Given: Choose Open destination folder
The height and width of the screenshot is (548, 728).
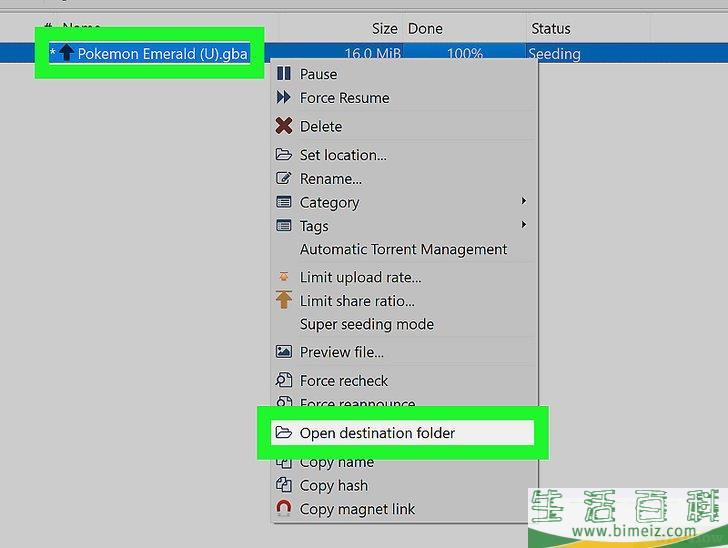Looking at the screenshot, I should click(377, 433).
